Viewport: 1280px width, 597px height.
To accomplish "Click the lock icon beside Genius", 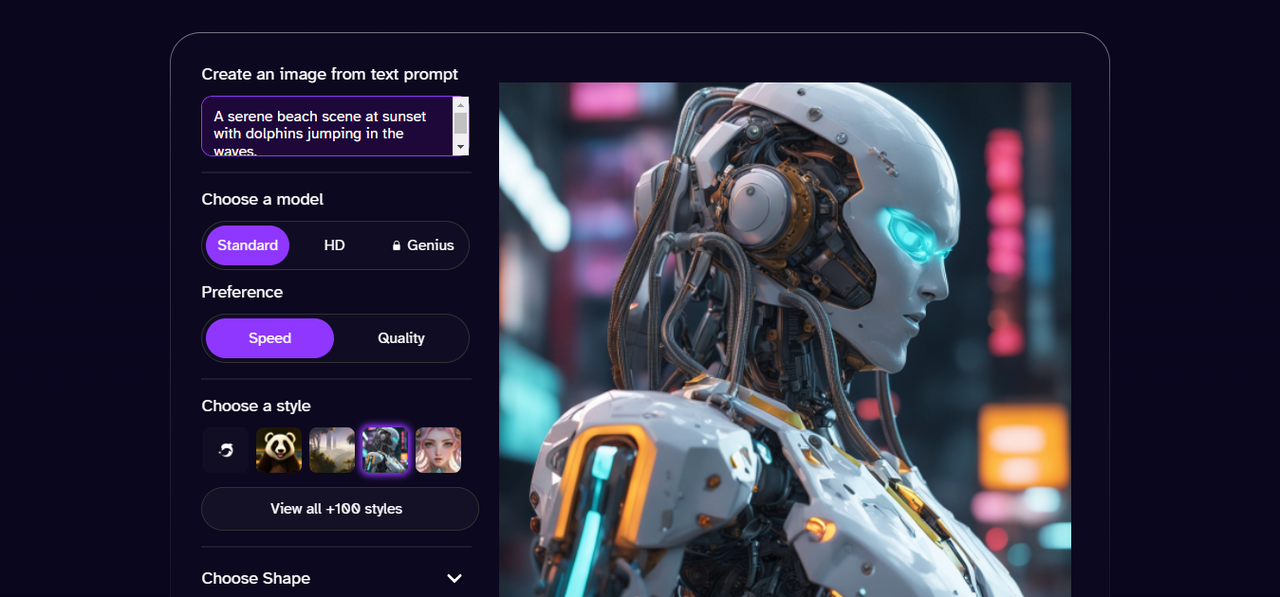I will point(397,245).
